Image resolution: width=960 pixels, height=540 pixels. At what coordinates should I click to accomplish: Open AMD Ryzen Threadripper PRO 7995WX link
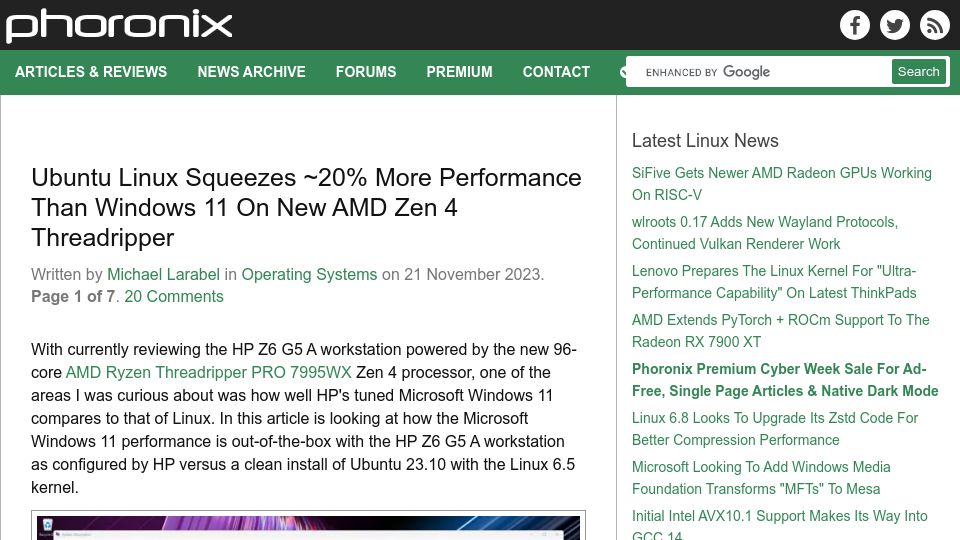[208, 372]
